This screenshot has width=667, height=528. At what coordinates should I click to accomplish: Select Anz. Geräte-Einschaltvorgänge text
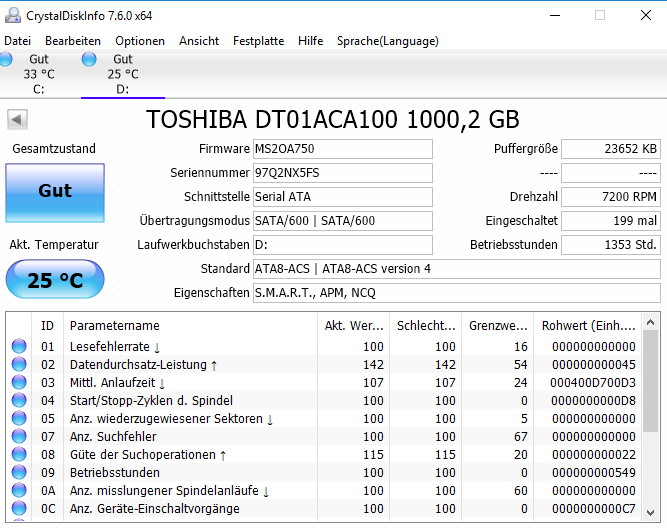pyautogui.click(x=155, y=508)
